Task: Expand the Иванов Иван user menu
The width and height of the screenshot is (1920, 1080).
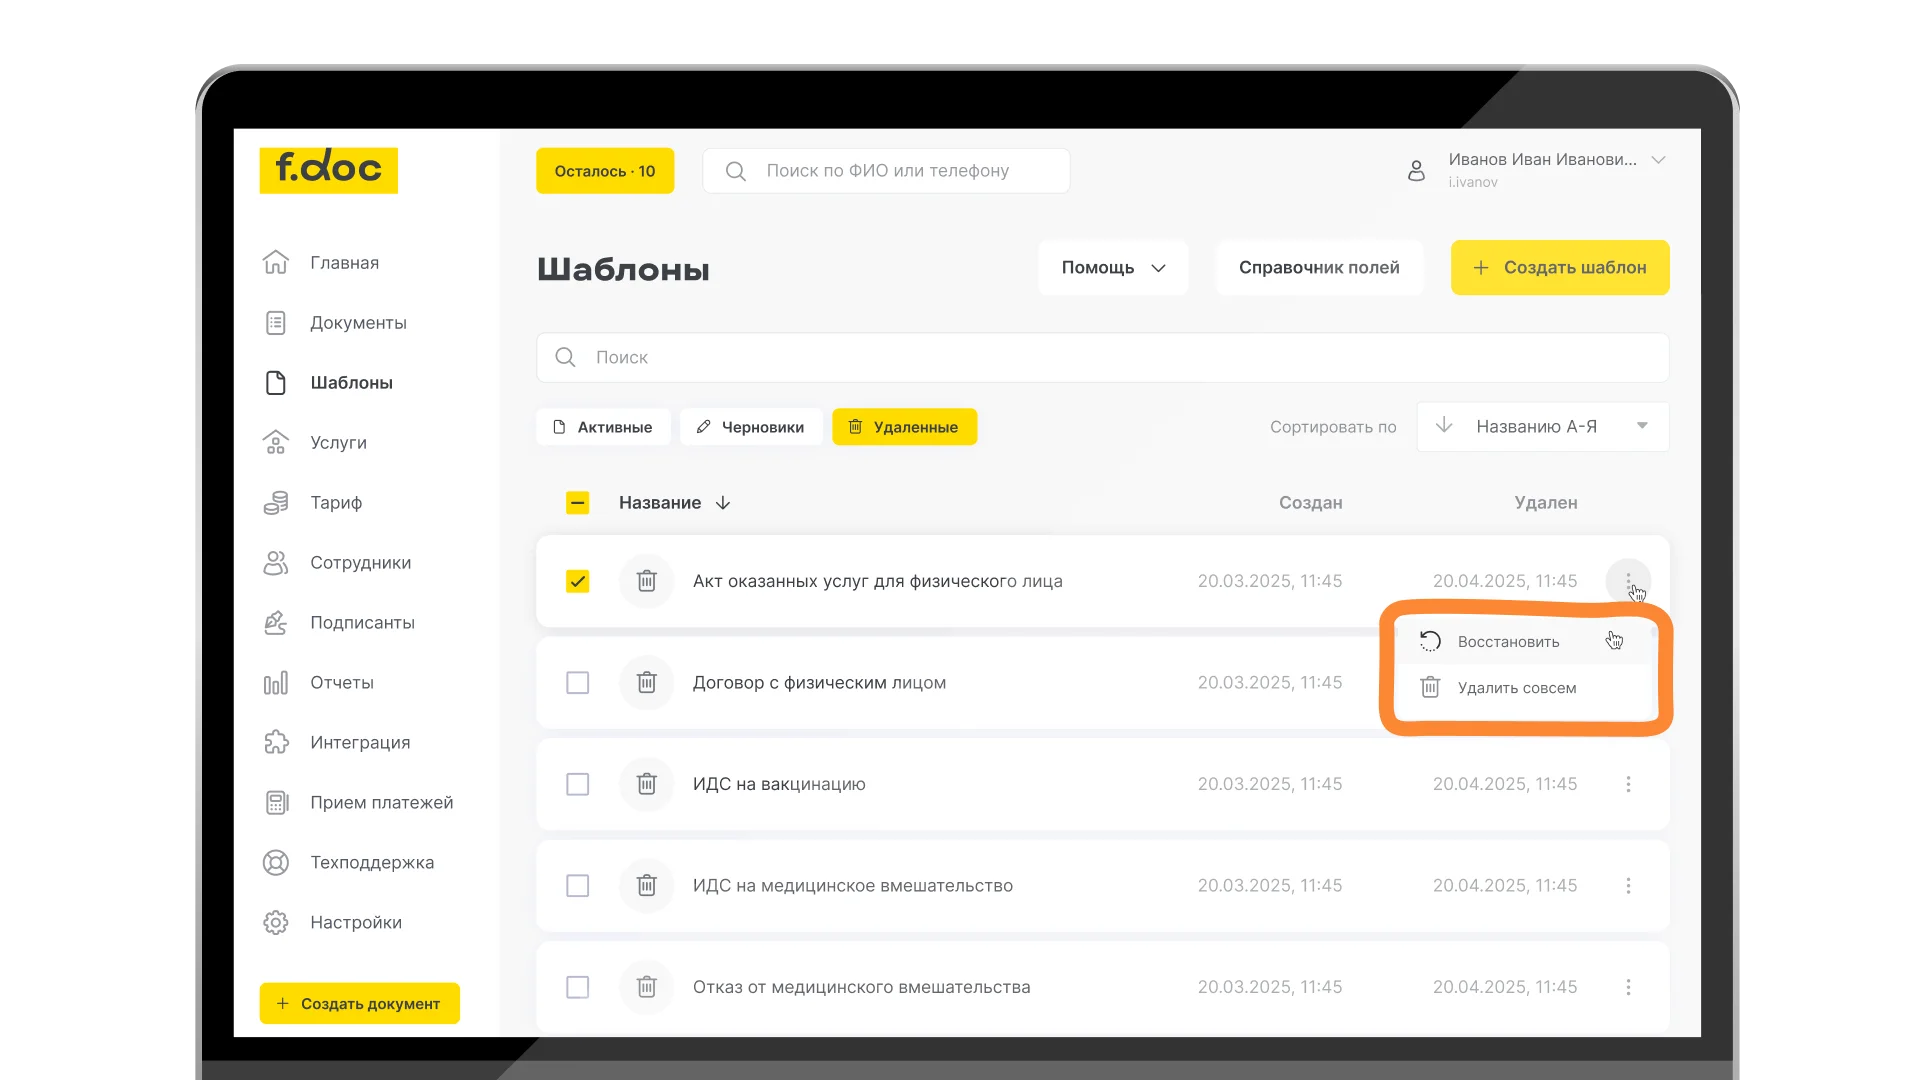Action: (1658, 160)
